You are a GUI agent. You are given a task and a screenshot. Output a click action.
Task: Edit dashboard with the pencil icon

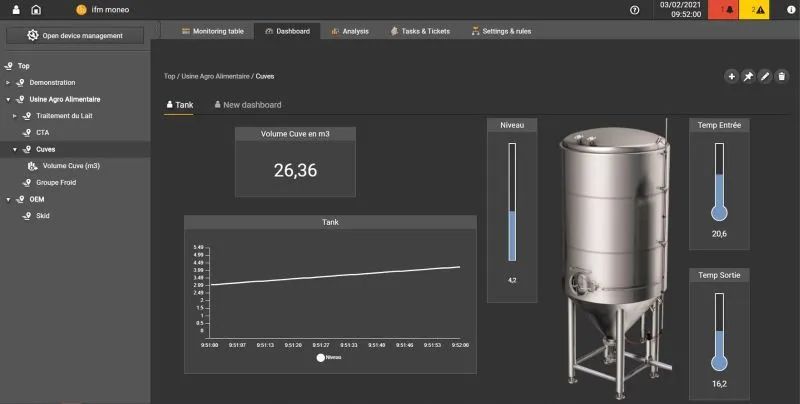pos(765,76)
